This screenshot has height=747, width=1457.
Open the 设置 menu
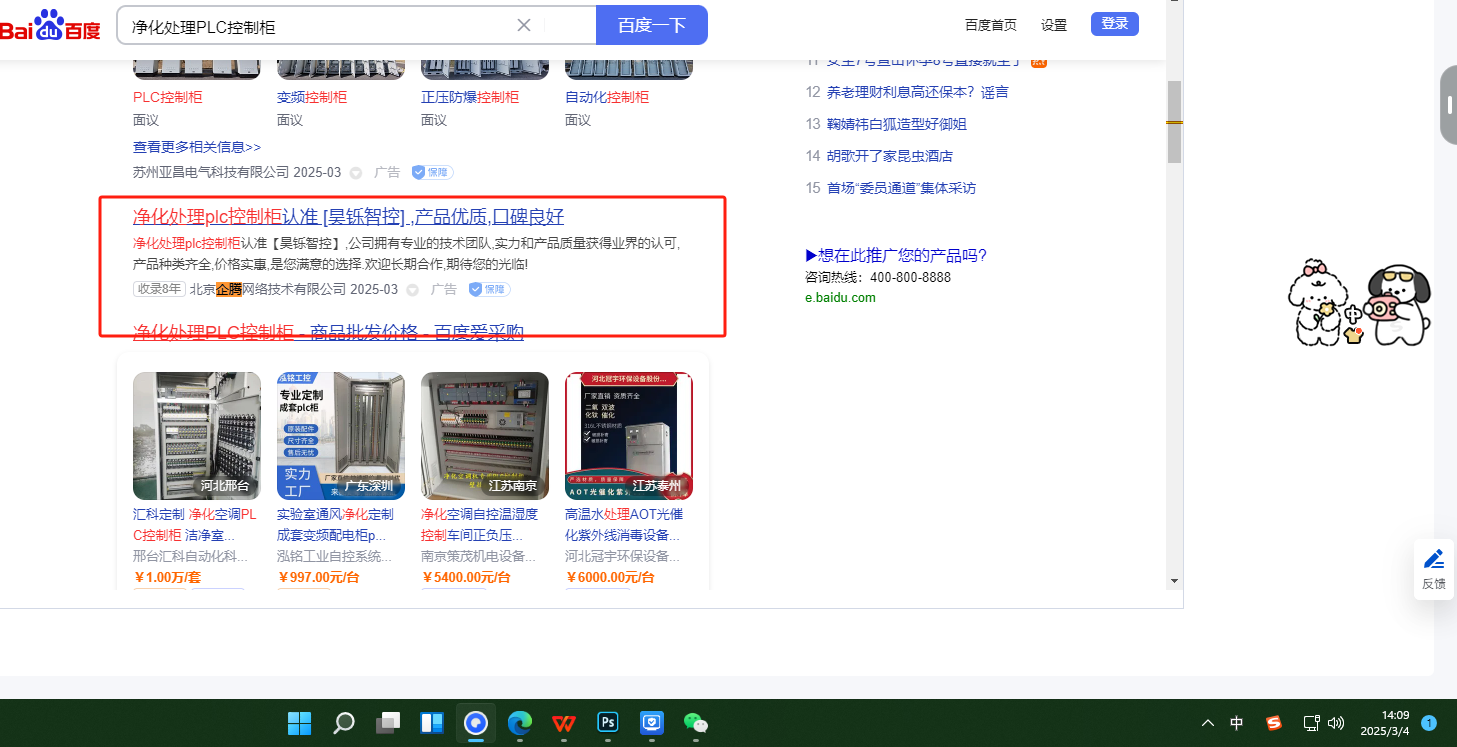1054,25
